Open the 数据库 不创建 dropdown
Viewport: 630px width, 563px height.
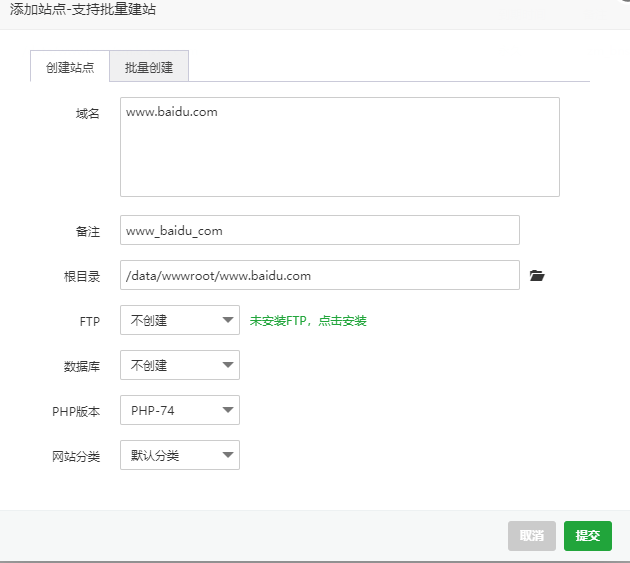[x=180, y=365]
